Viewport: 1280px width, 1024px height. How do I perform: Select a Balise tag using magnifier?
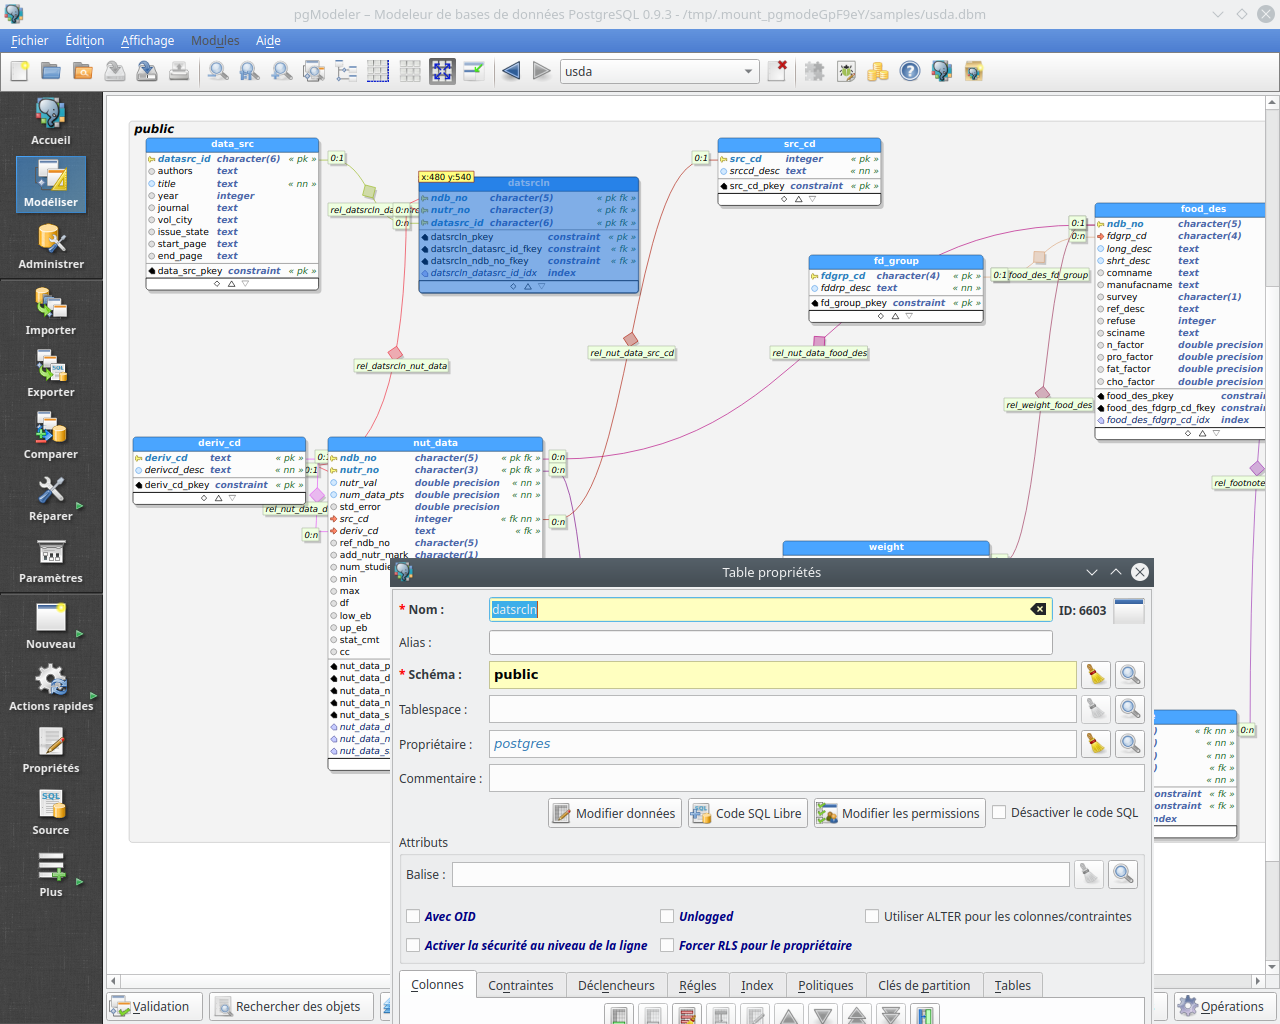coord(1123,874)
